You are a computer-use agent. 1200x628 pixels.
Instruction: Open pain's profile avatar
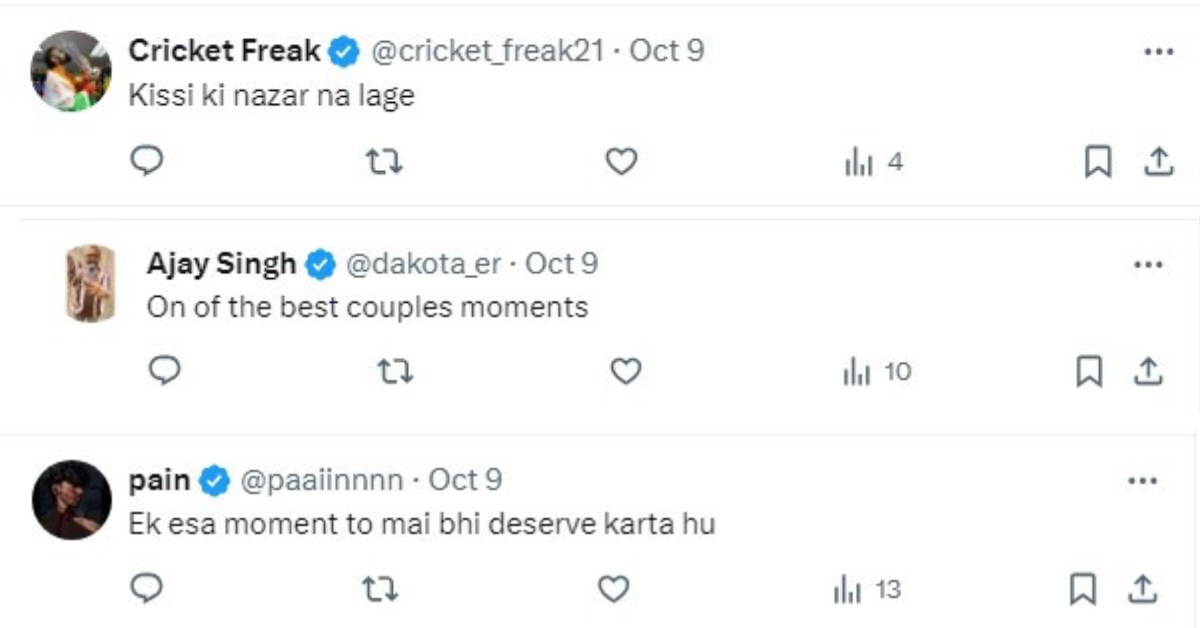tap(71, 500)
